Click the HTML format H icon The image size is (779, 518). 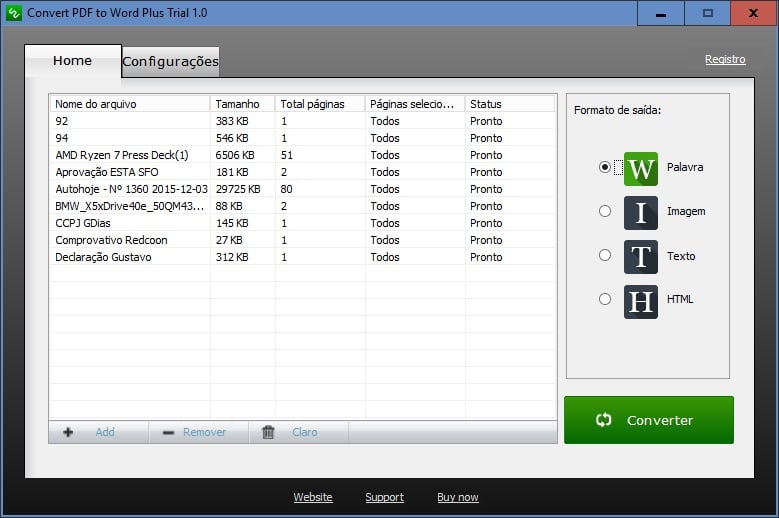[x=640, y=300]
